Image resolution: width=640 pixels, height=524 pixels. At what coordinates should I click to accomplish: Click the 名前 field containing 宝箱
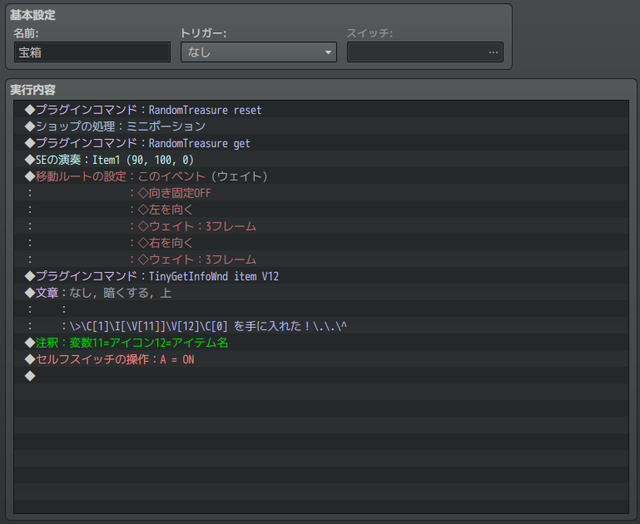coord(92,52)
